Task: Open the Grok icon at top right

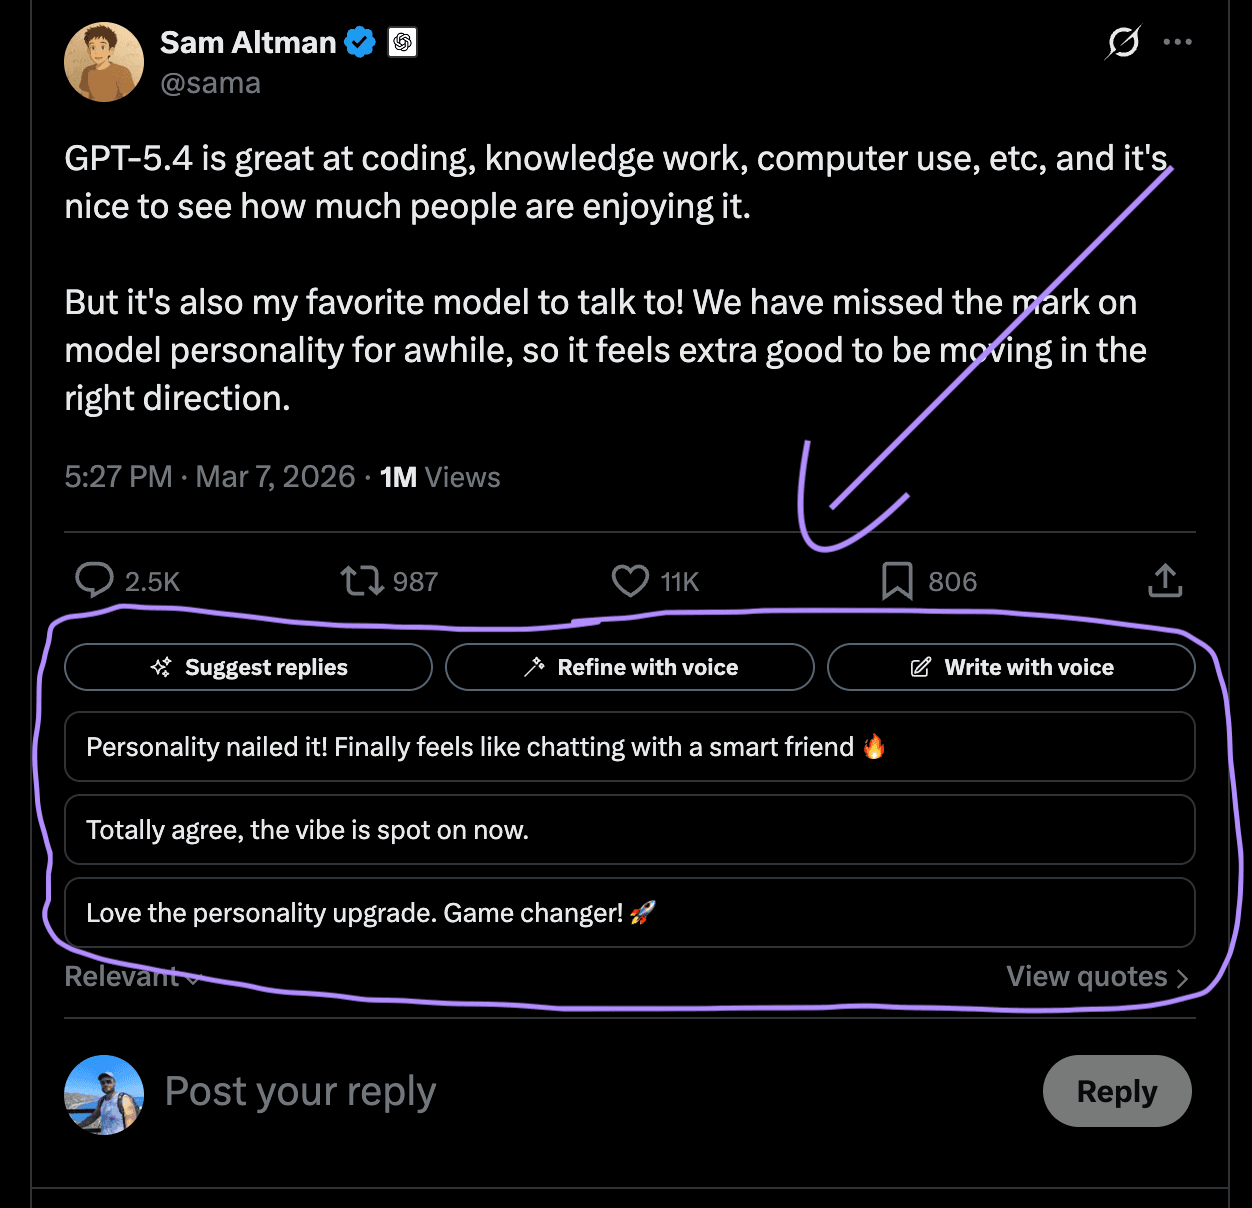Action: pos(1121,43)
